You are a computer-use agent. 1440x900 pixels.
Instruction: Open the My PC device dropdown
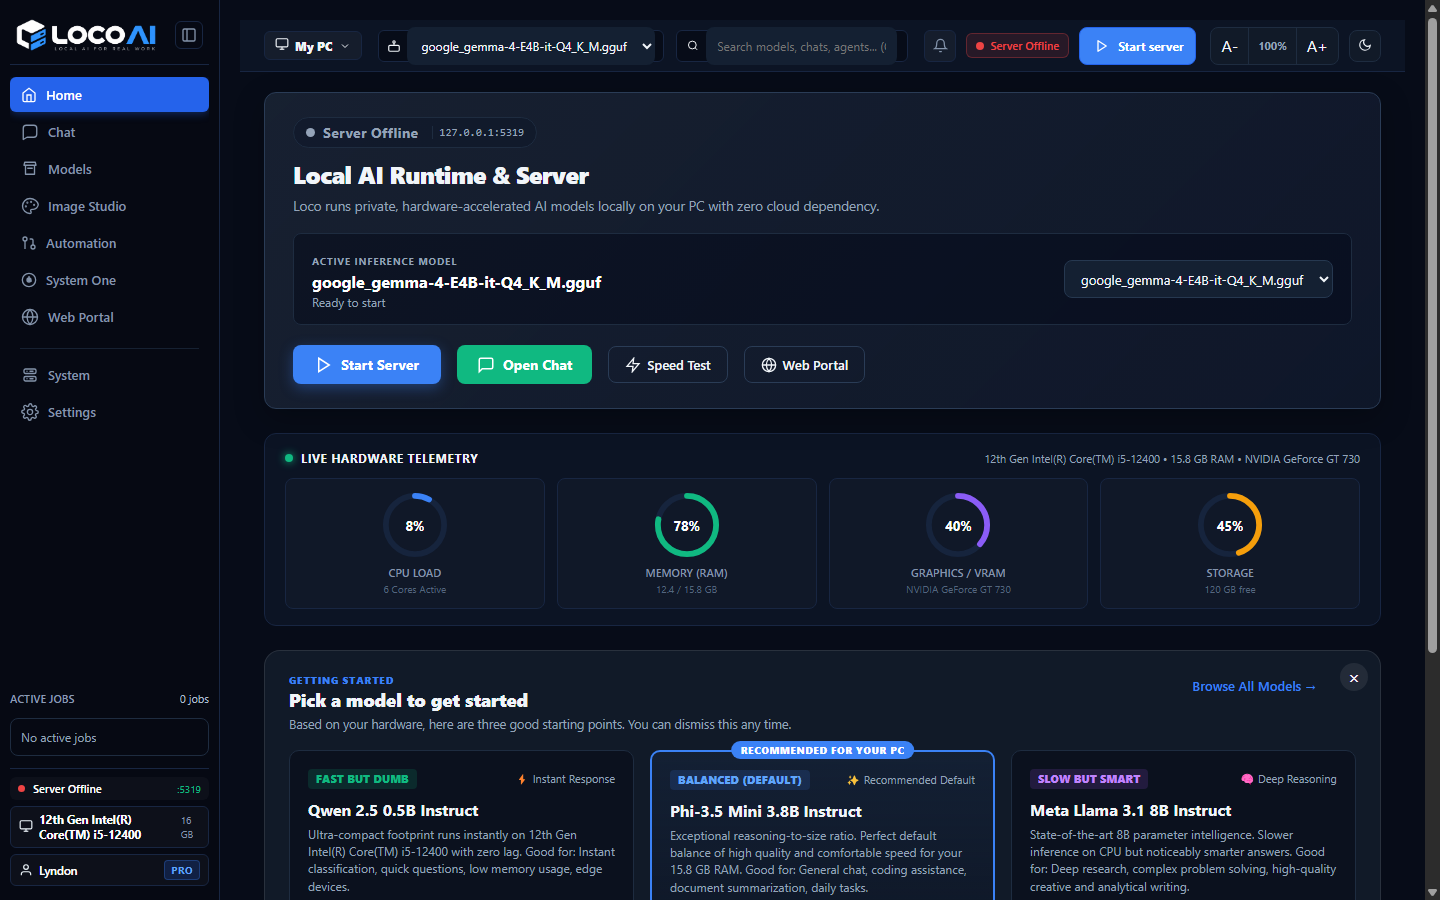tap(313, 46)
